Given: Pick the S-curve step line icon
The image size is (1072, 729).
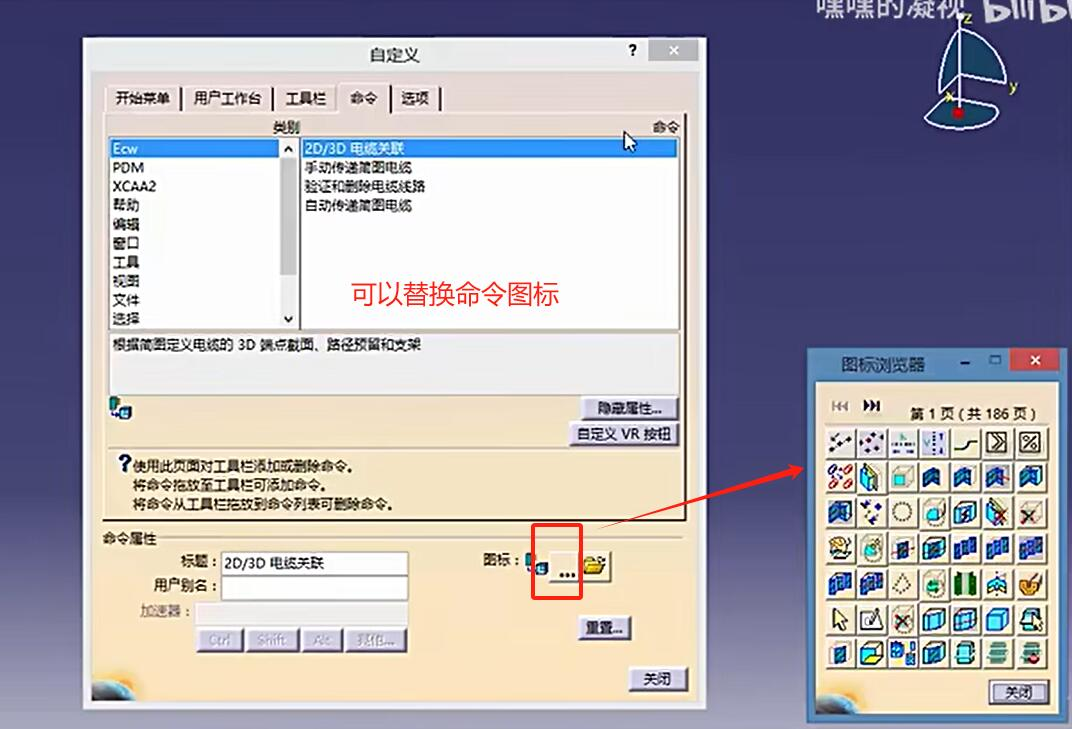Looking at the screenshot, I should [966, 443].
